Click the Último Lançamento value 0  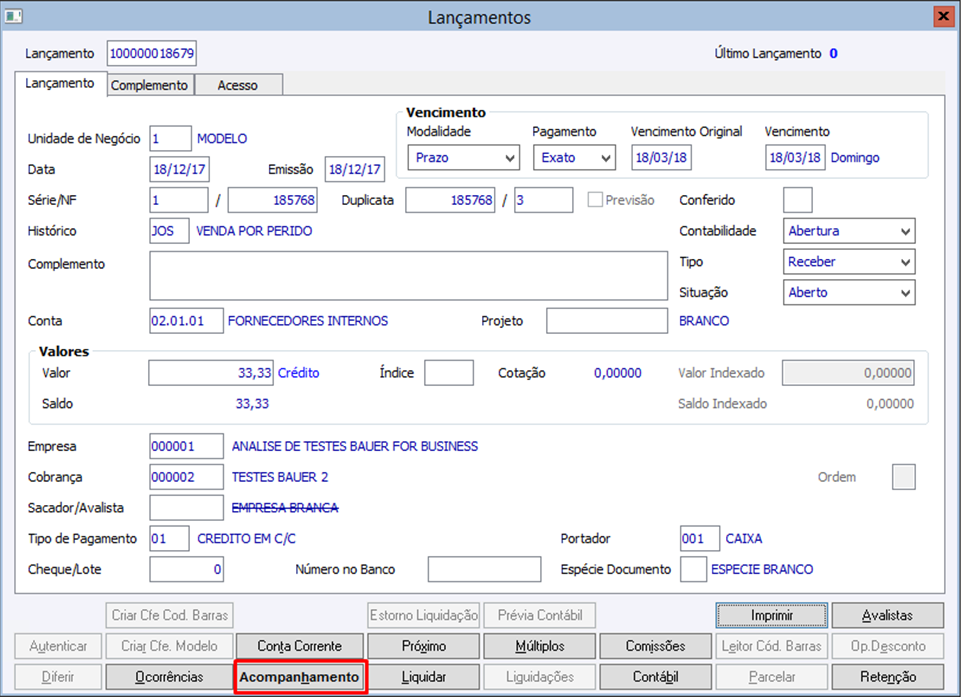click(833, 53)
